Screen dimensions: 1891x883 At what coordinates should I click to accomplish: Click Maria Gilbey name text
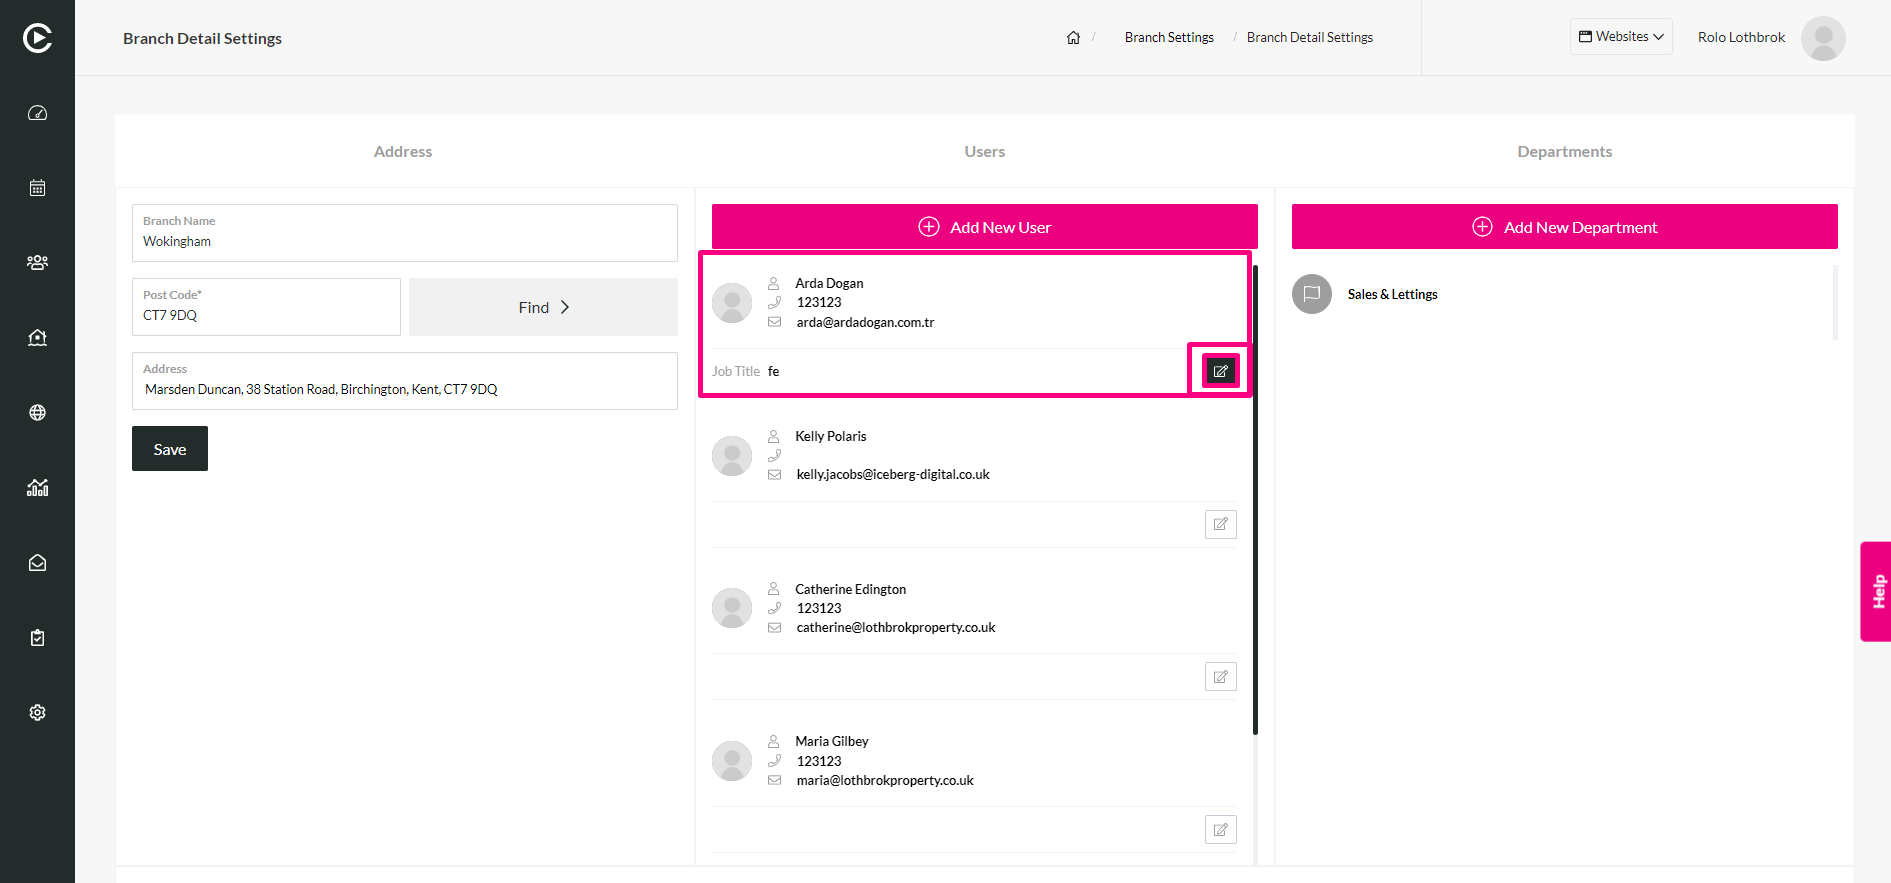832,742
